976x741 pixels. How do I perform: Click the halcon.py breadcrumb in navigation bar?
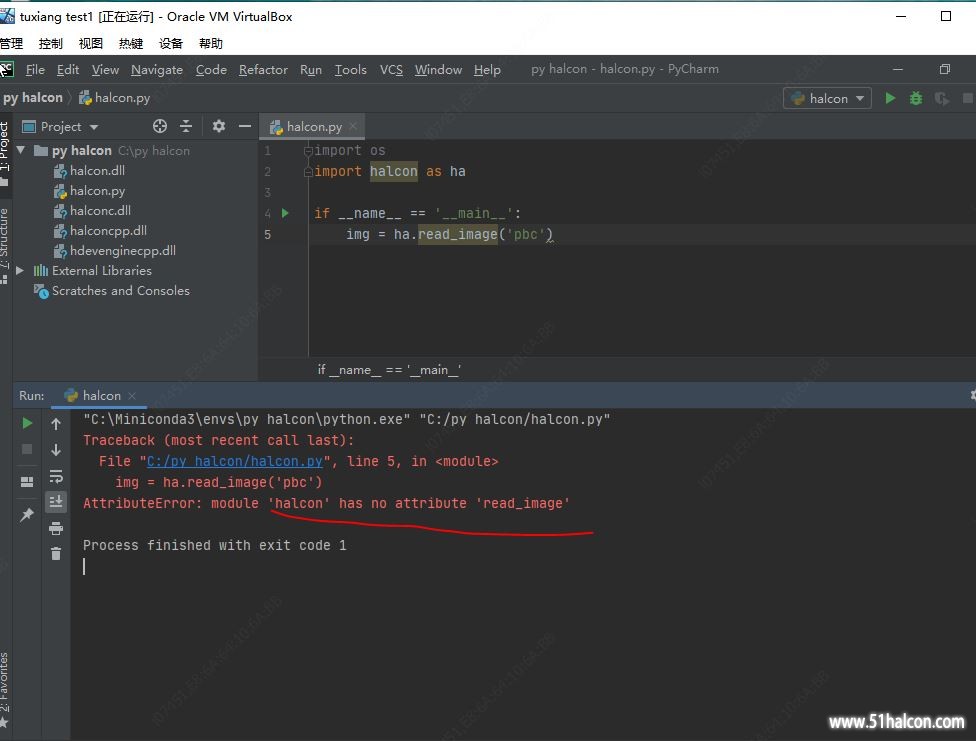pyautogui.click(x=115, y=98)
